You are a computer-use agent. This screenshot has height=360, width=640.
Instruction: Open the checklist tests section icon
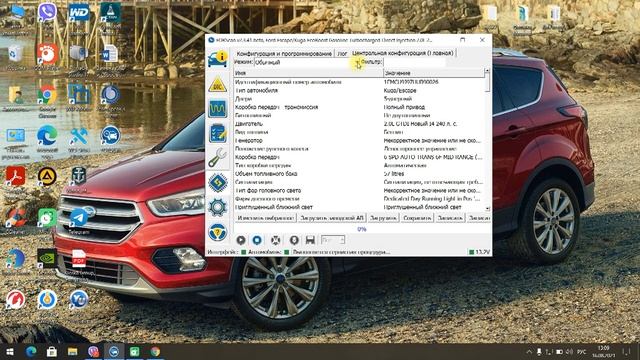(x=218, y=133)
